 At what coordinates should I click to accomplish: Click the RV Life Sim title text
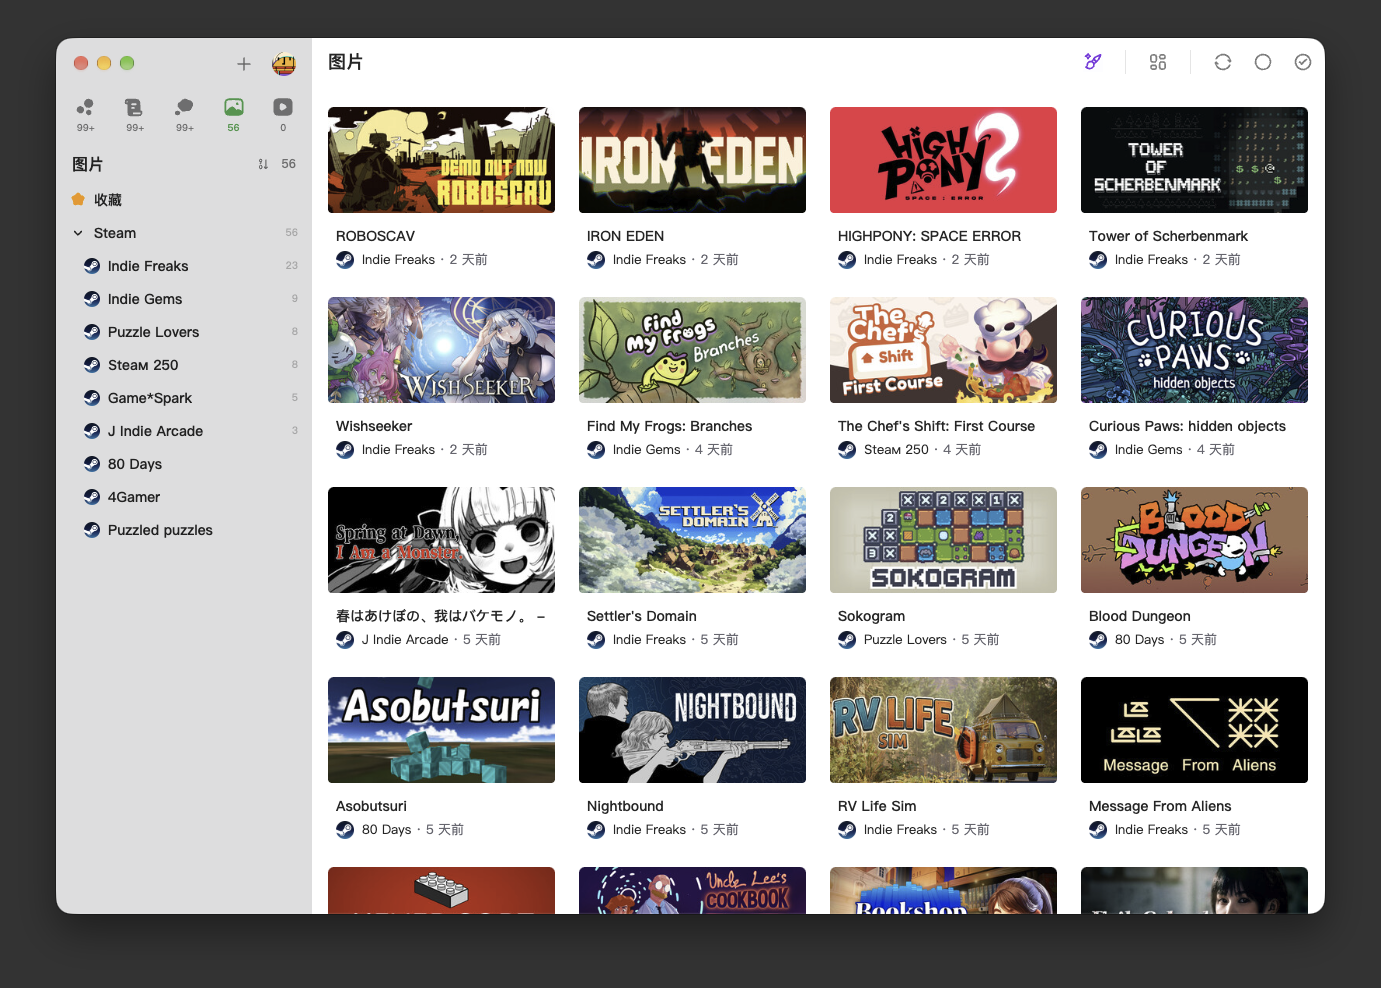(877, 806)
